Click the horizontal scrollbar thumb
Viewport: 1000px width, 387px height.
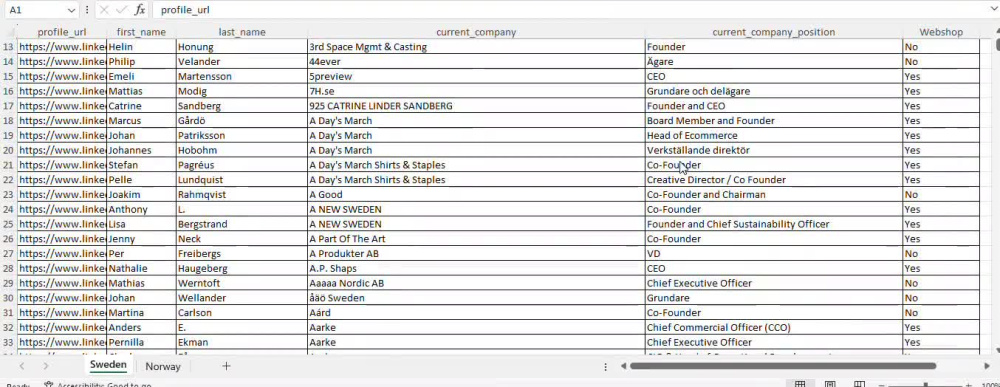[783, 366]
